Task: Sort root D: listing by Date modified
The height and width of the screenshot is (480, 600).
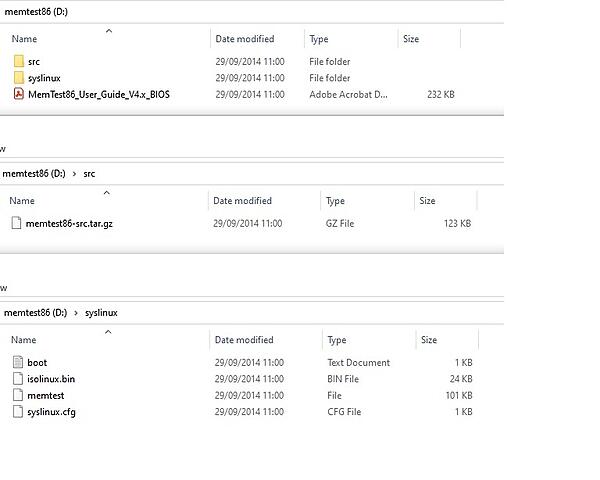Action: tap(245, 39)
